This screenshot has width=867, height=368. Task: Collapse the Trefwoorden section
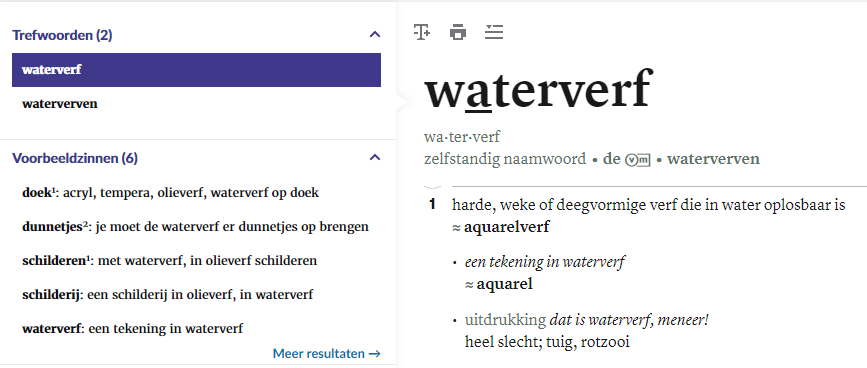pos(375,35)
